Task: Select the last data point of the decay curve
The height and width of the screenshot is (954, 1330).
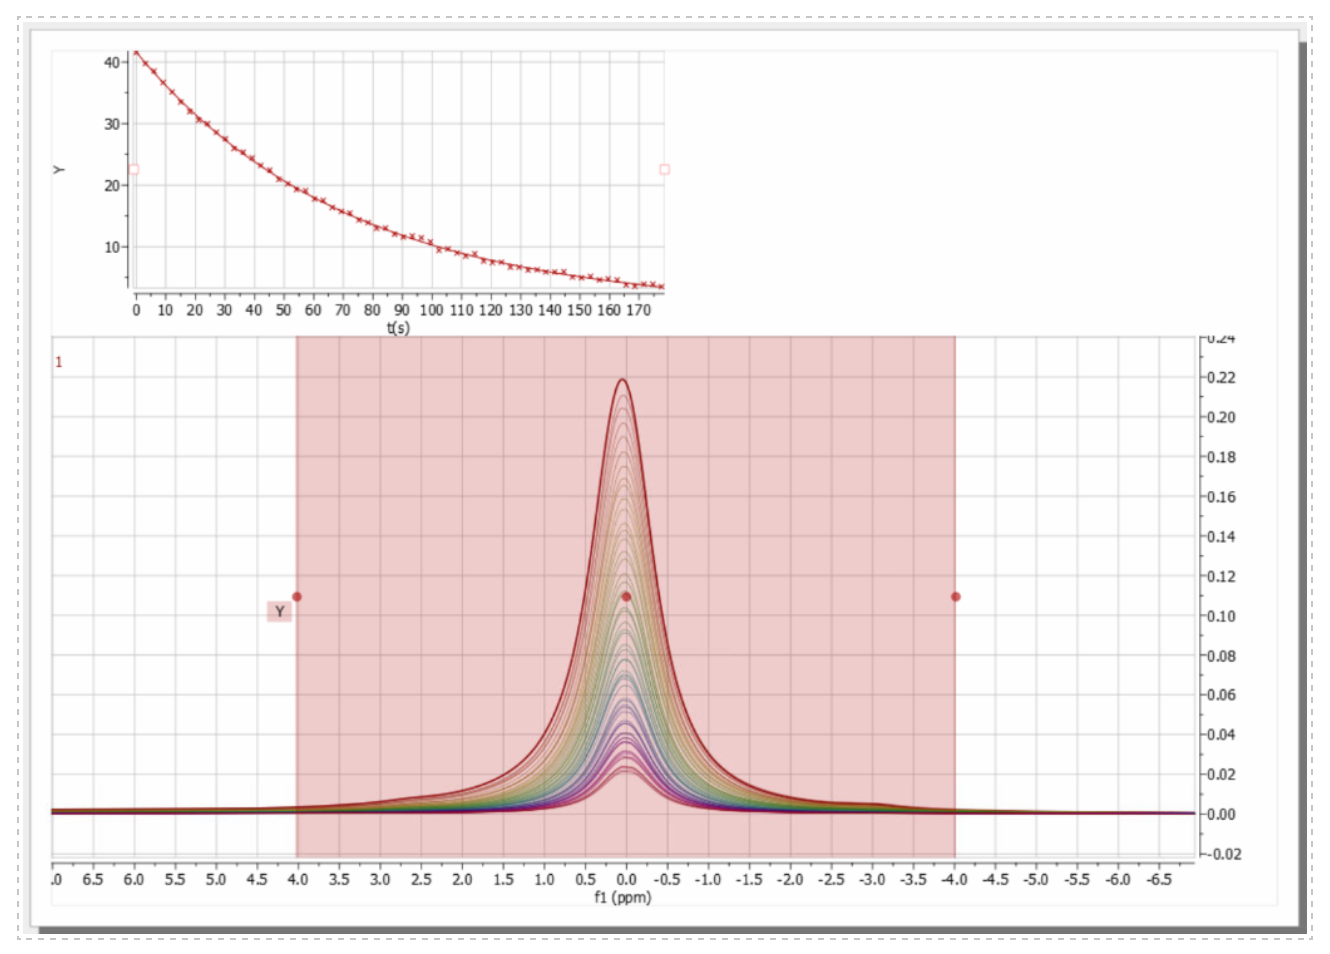Action: pyautogui.click(x=661, y=286)
